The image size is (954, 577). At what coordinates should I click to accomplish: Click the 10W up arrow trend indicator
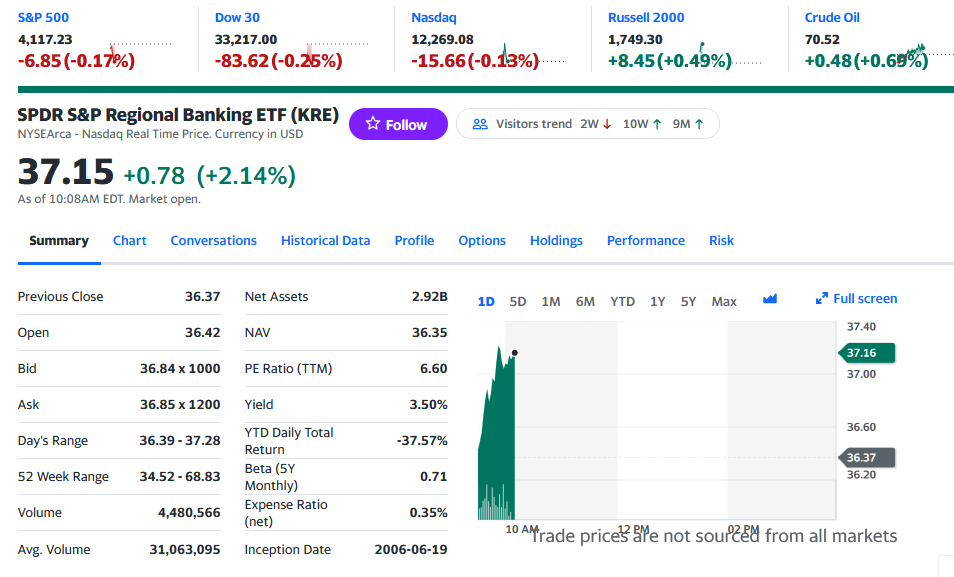click(657, 124)
